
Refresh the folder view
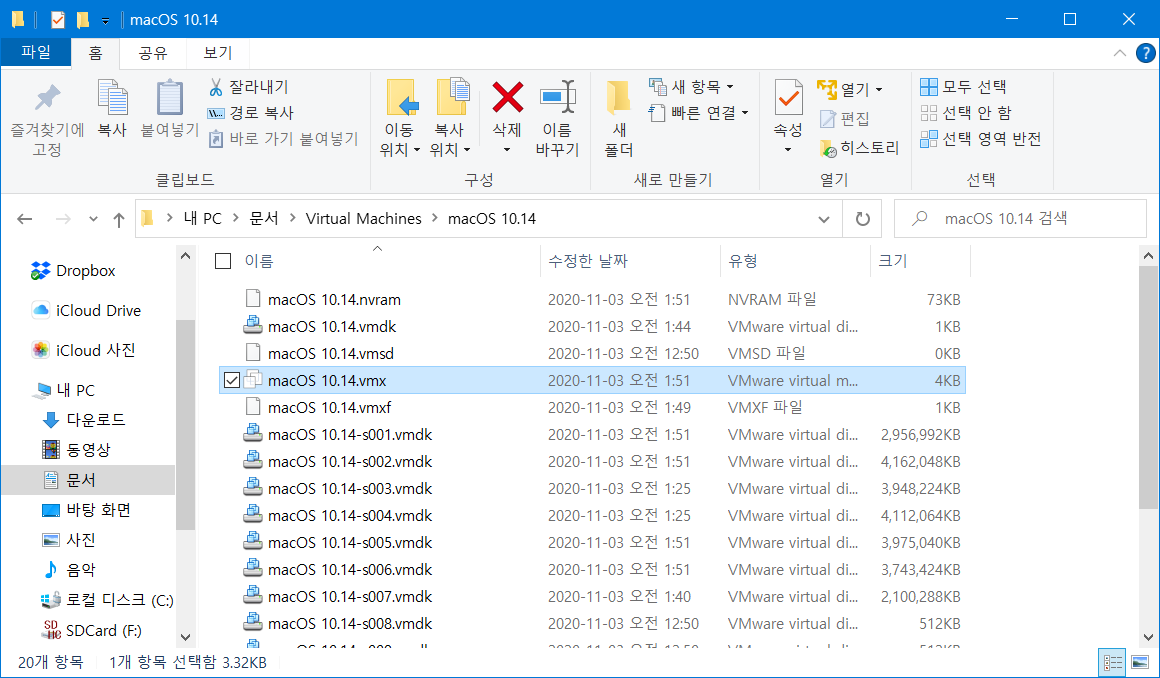pyautogui.click(x=862, y=219)
